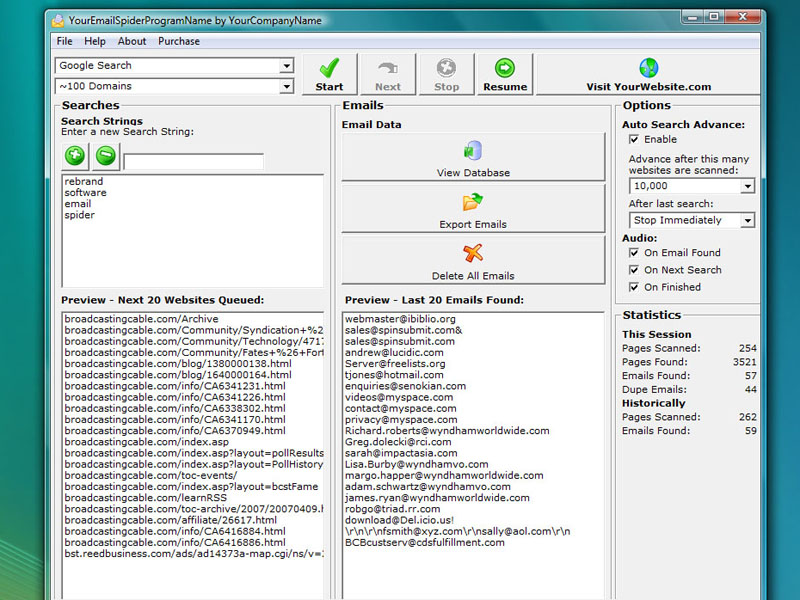Image resolution: width=800 pixels, height=600 pixels.
Task: Select queued site broadcastingcable.com/learnRSS
Action: pyautogui.click(x=145, y=498)
